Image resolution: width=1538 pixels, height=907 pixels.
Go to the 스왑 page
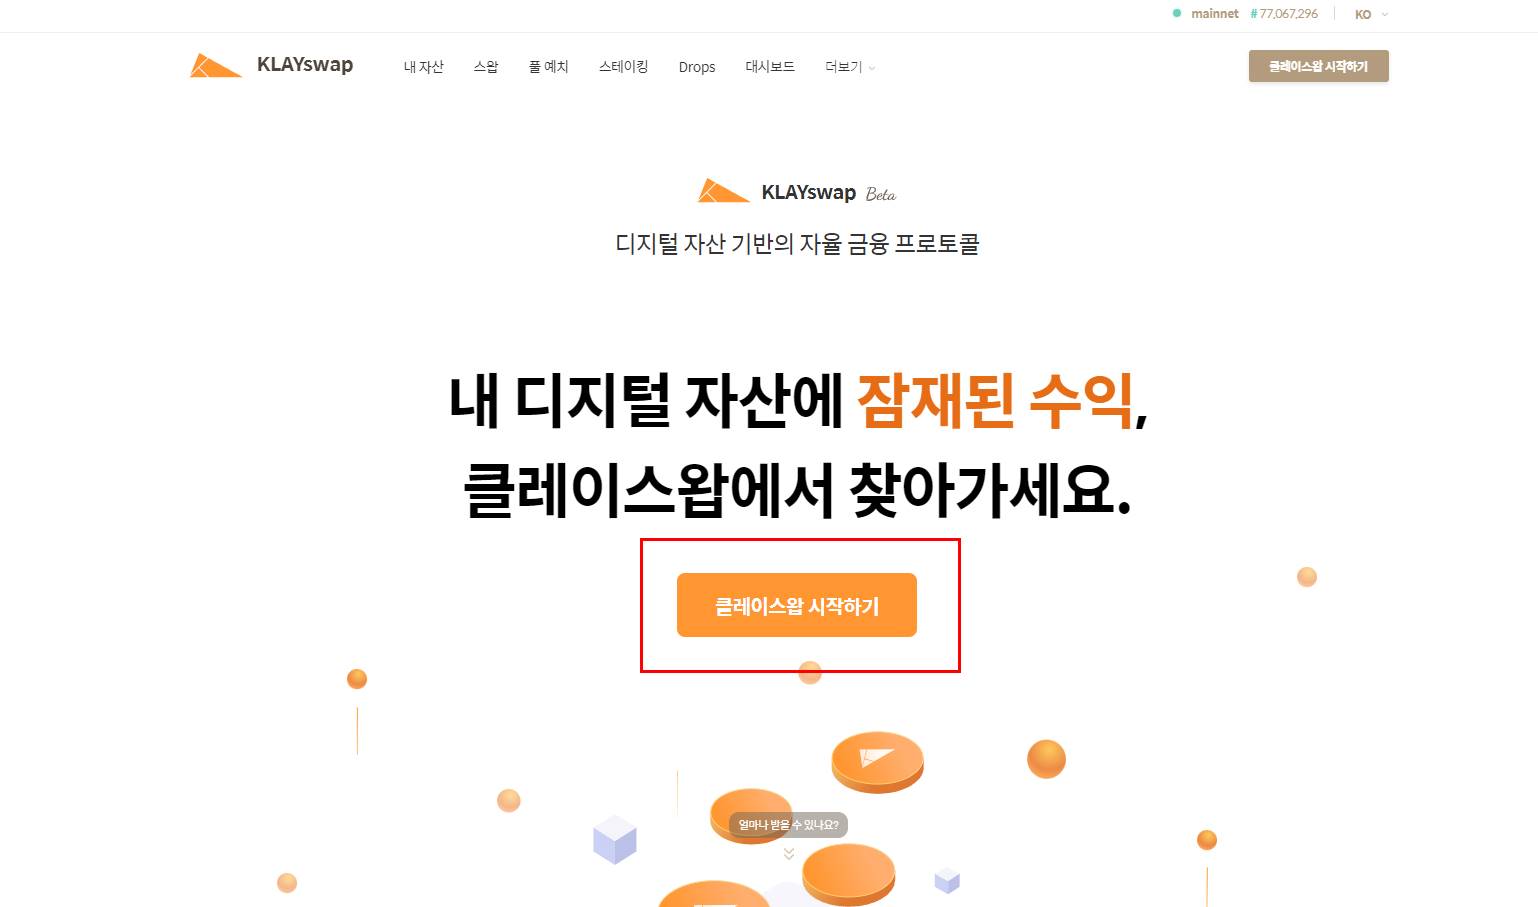tap(486, 67)
